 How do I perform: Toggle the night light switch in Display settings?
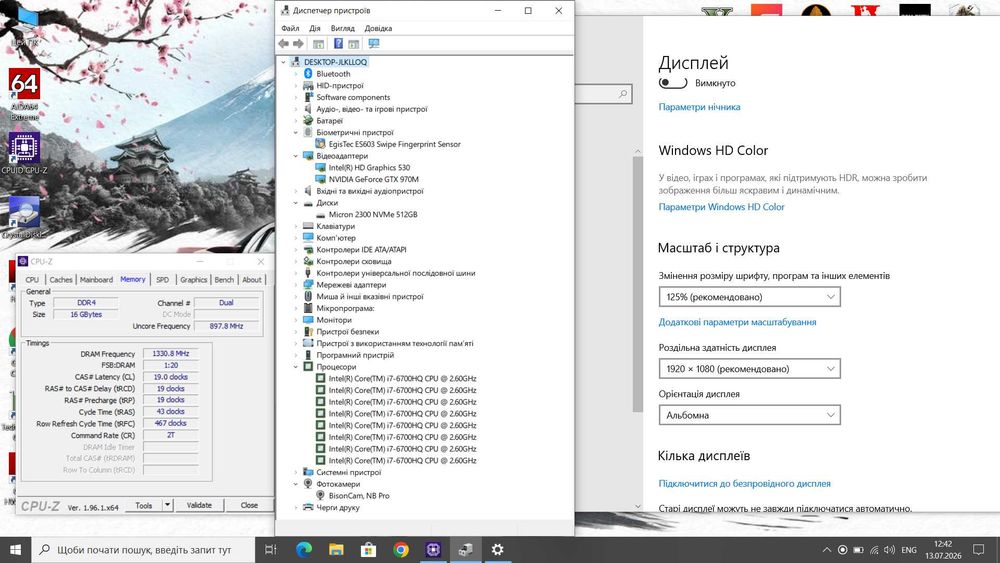tap(673, 83)
